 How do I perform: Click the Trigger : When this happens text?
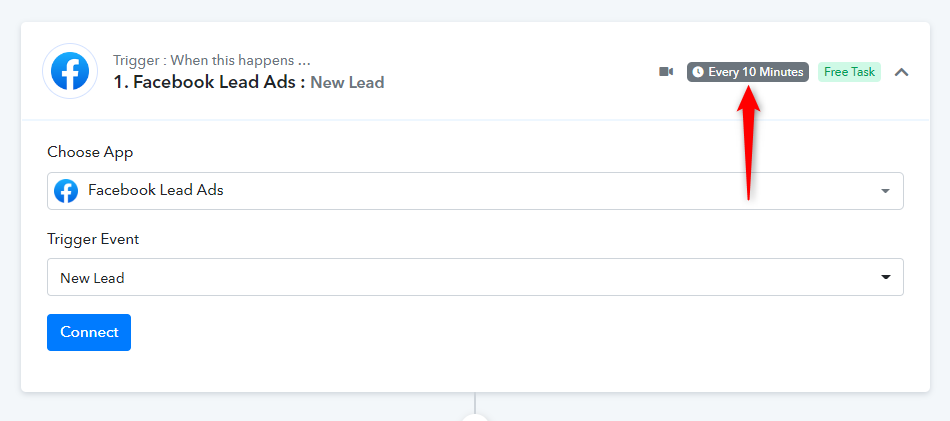click(212, 61)
